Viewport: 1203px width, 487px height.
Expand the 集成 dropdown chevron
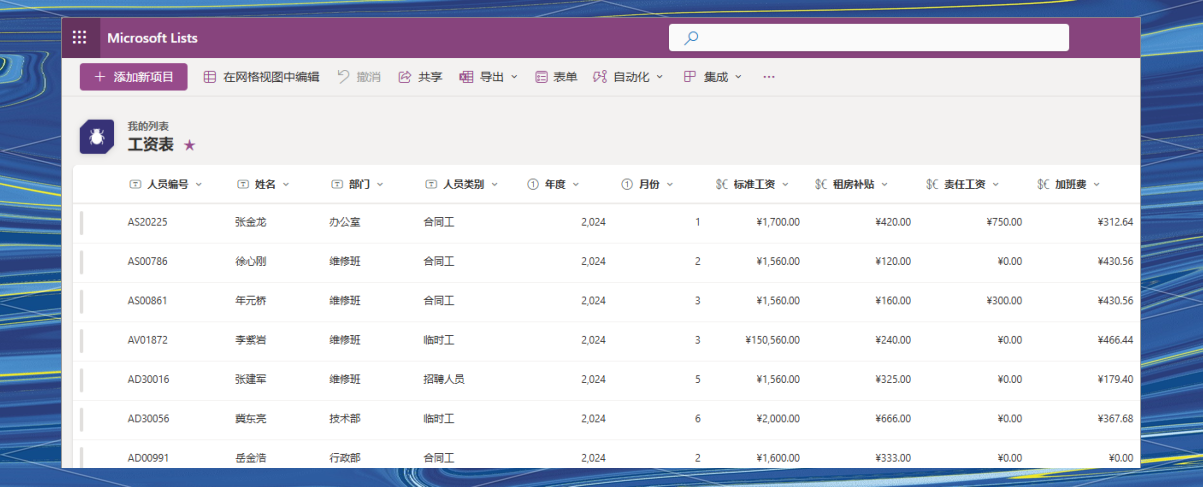(738, 77)
